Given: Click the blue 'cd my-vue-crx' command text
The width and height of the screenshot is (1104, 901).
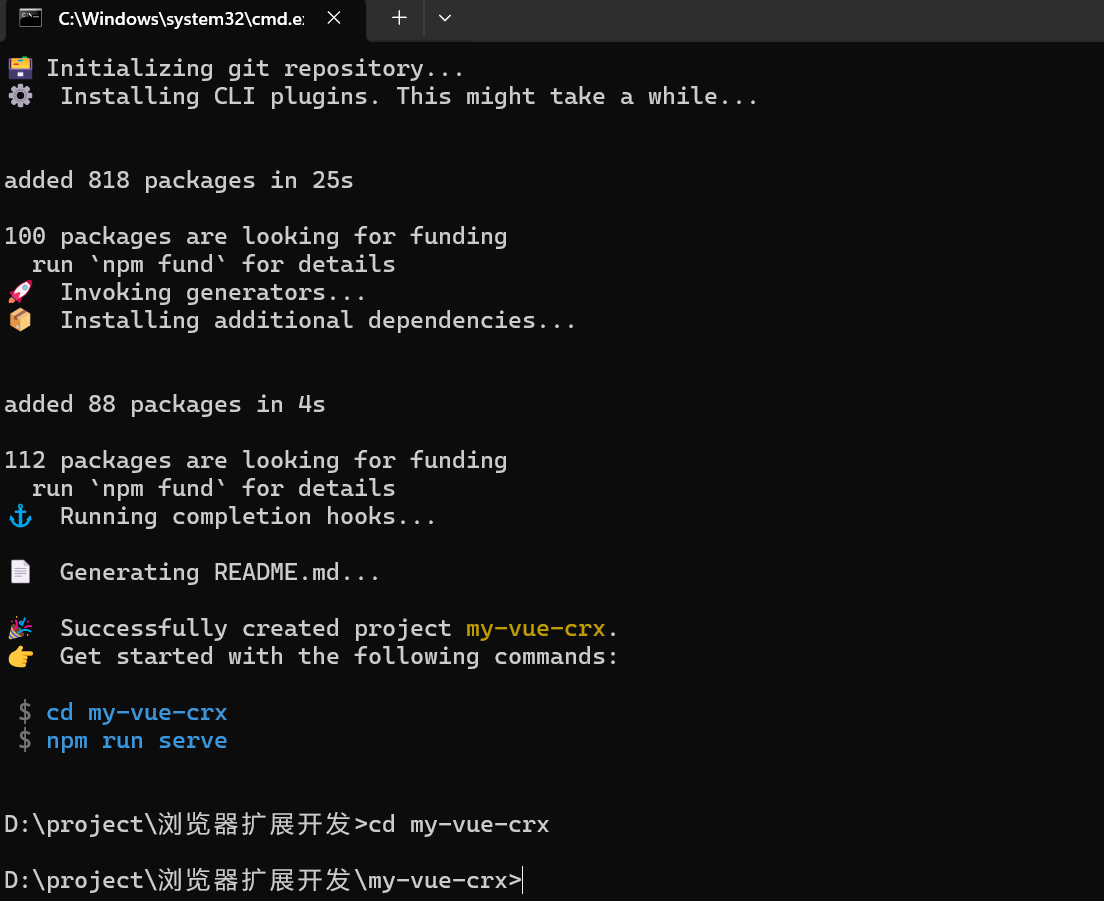Looking at the screenshot, I should click(137, 712).
